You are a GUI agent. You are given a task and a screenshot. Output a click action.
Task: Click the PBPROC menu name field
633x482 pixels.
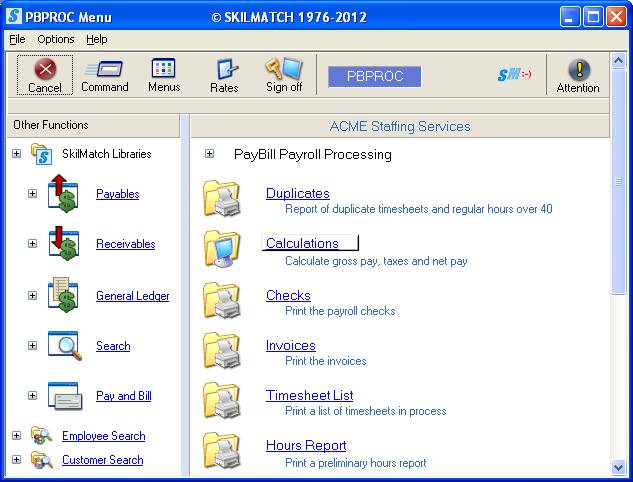click(375, 77)
